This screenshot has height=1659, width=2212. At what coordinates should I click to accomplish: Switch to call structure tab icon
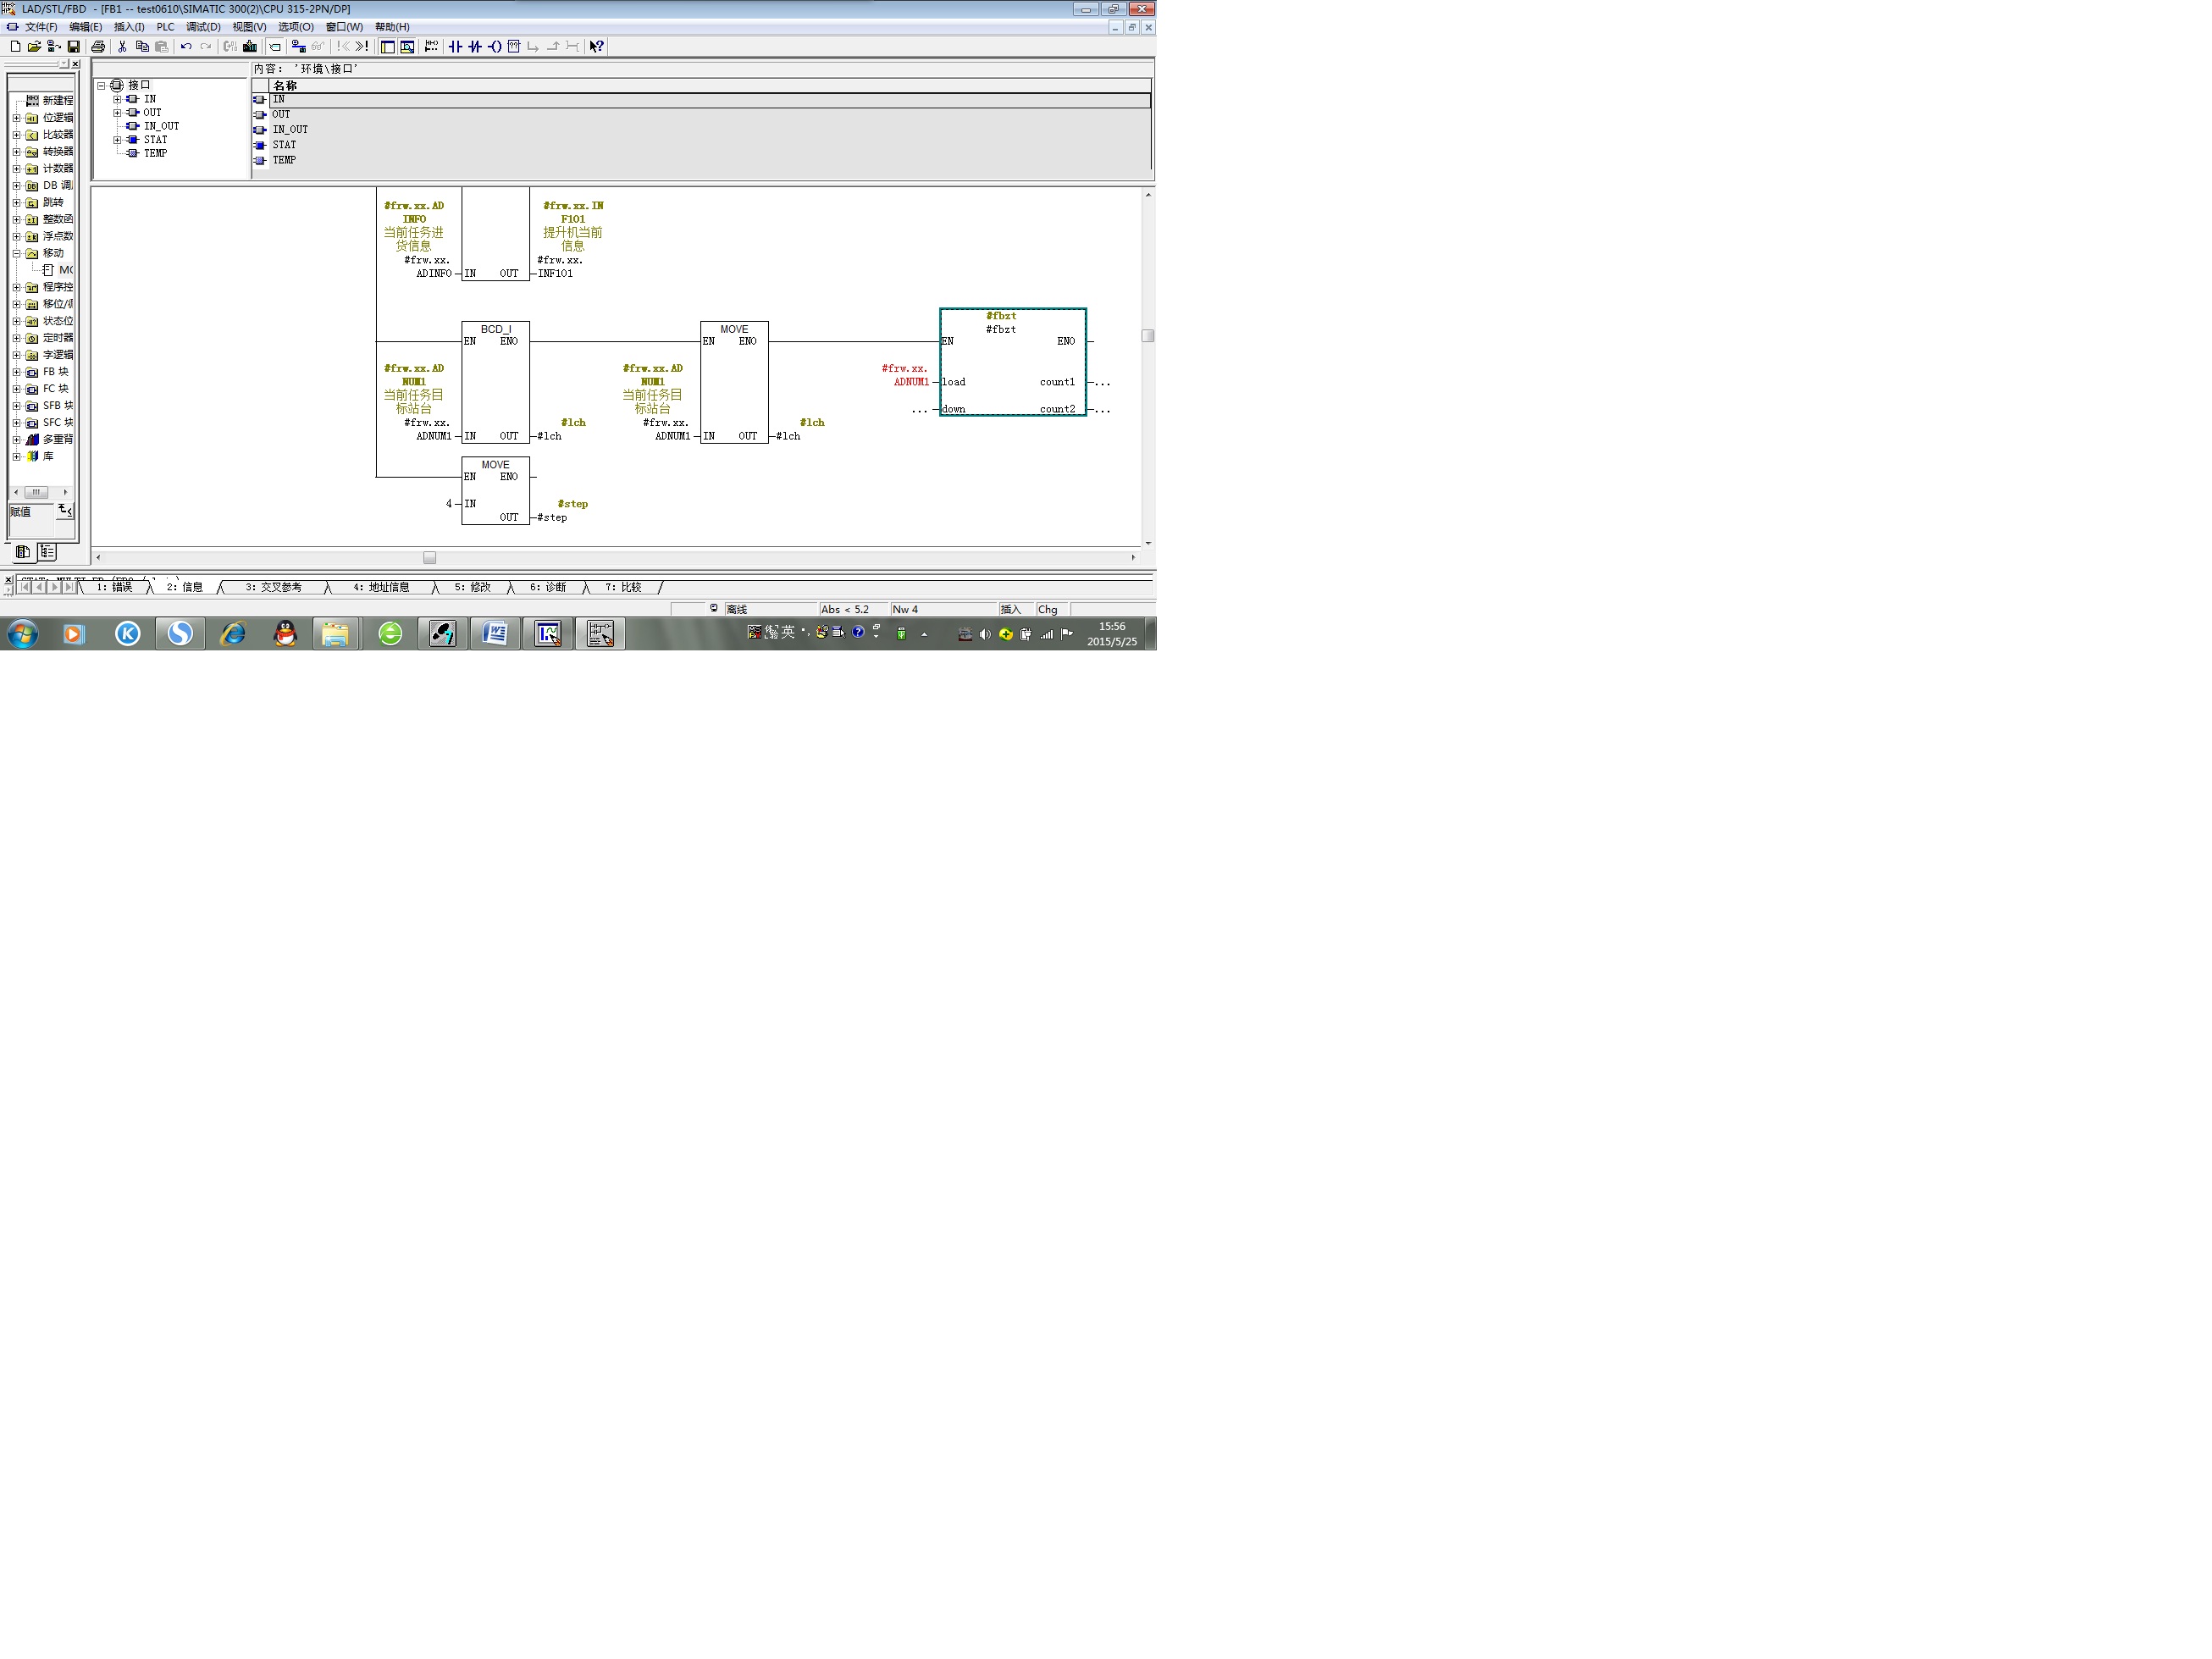(47, 552)
